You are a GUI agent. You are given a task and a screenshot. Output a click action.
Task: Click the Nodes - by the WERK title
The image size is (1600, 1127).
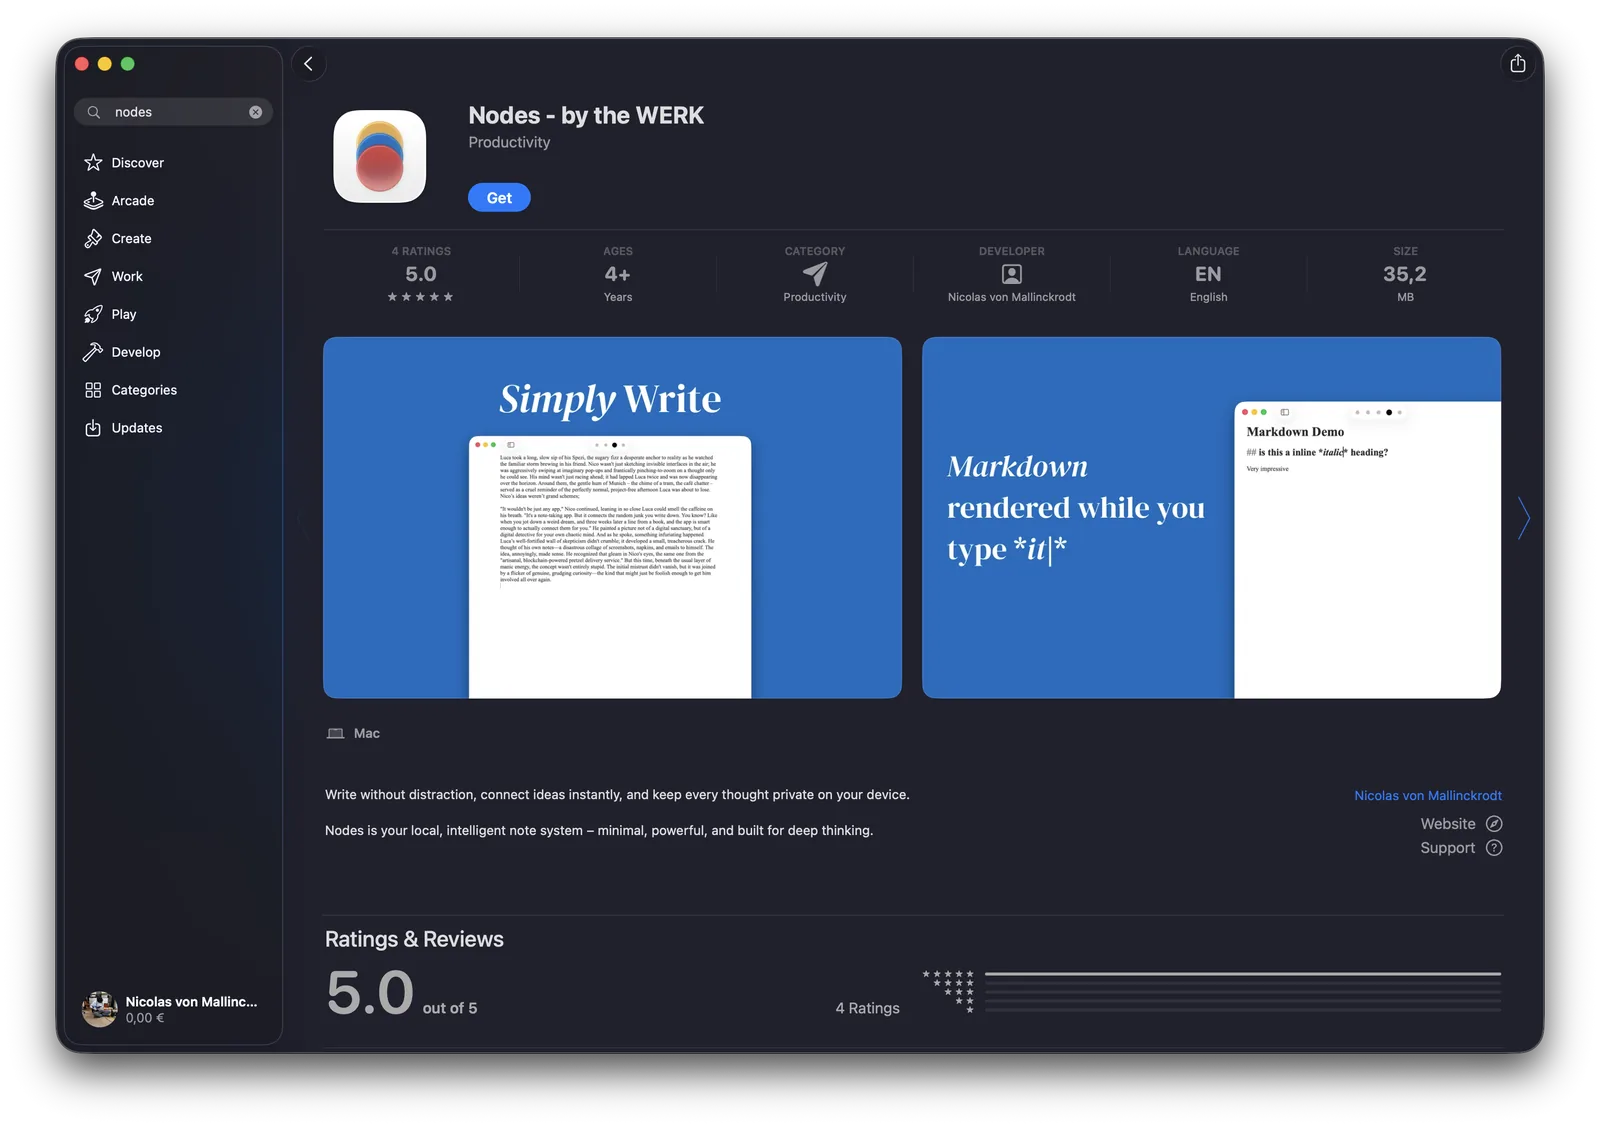[586, 116]
